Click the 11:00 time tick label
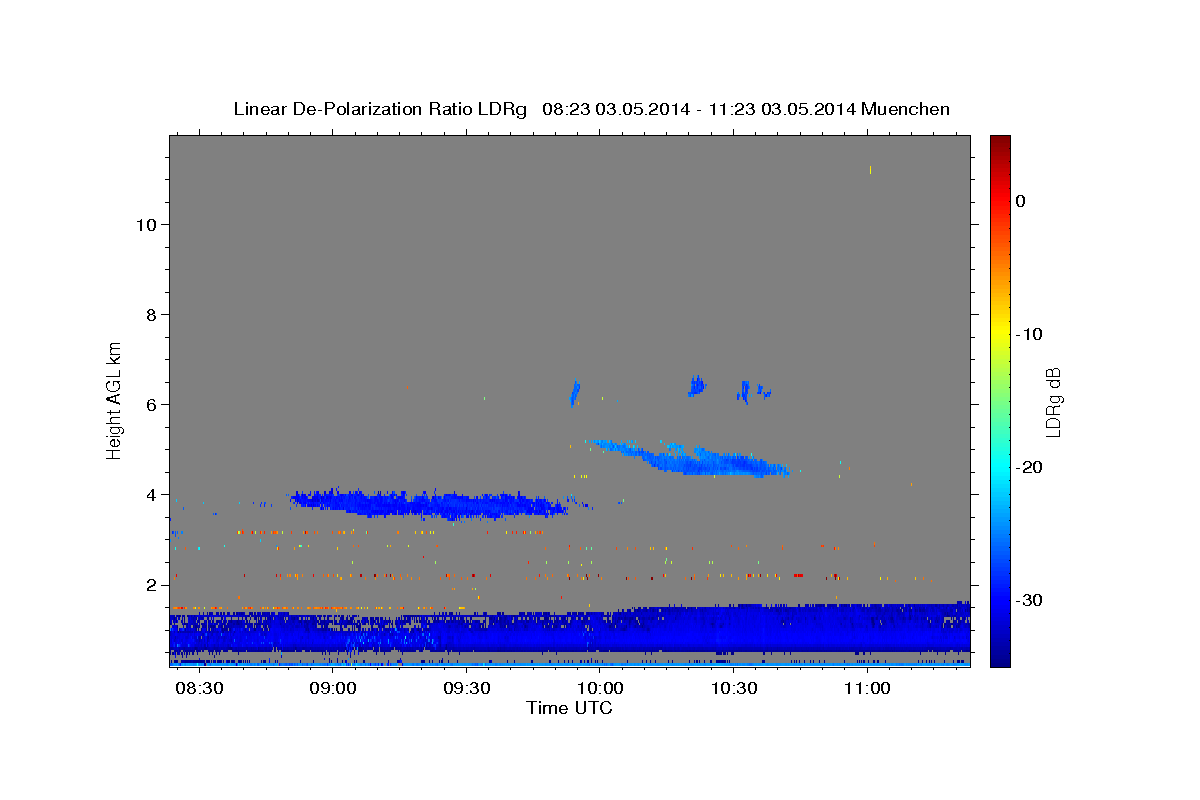 coord(867,689)
